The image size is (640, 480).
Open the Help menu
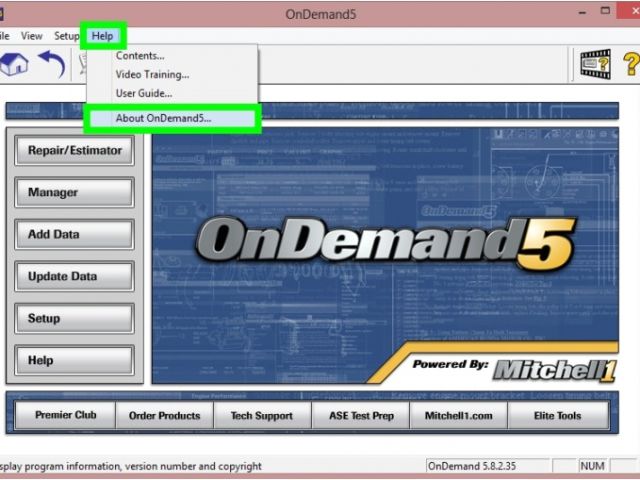click(102, 36)
